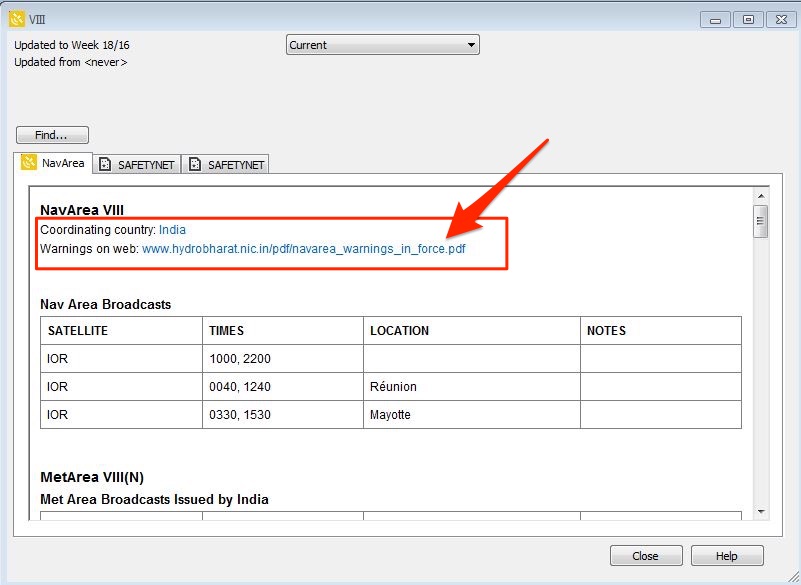Click the scrollbar up arrow
The width and height of the screenshot is (801, 585).
[761, 196]
